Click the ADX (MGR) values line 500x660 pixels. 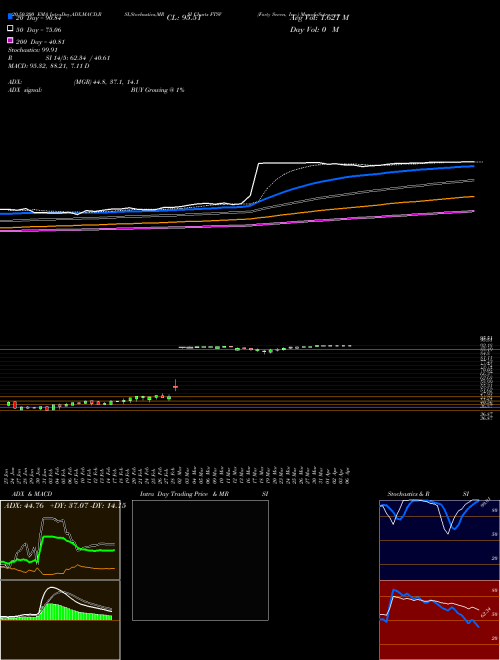tap(106, 82)
